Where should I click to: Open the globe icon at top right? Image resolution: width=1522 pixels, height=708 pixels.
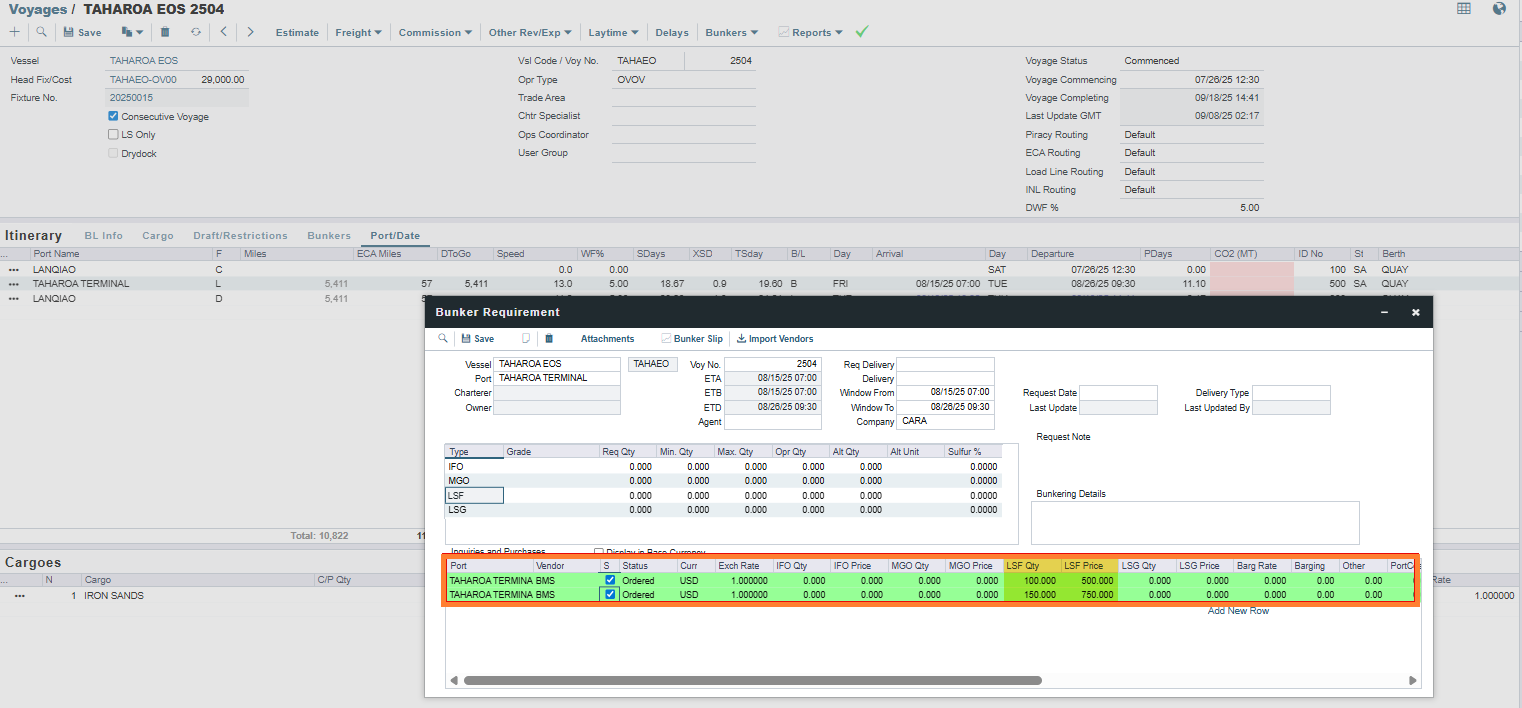click(x=1499, y=9)
